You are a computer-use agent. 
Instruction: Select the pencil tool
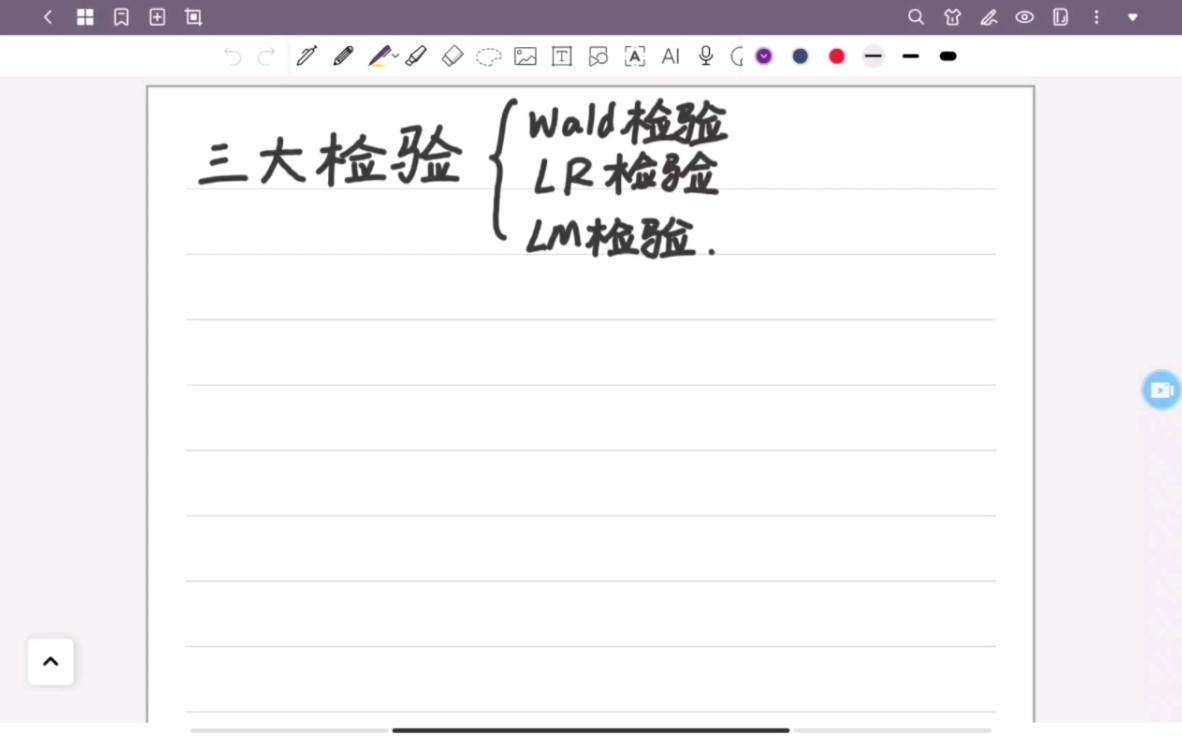pos(343,56)
